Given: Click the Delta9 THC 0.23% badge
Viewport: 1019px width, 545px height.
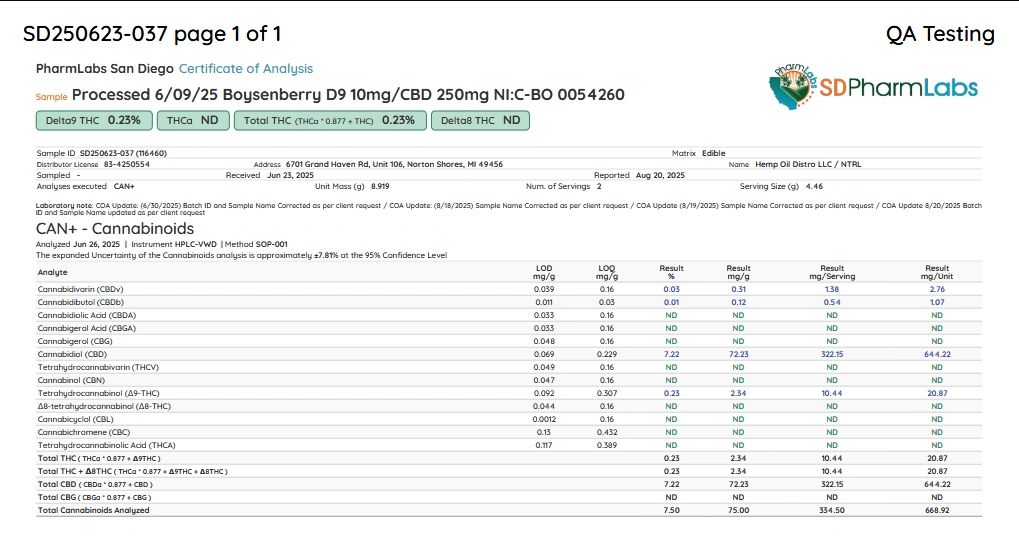Looking at the screenshot, I should click(x=94, y=120).
